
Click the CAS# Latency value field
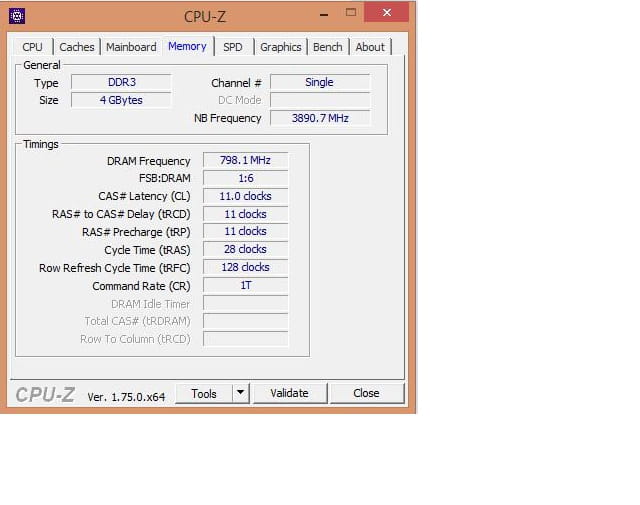pos(245,196)
